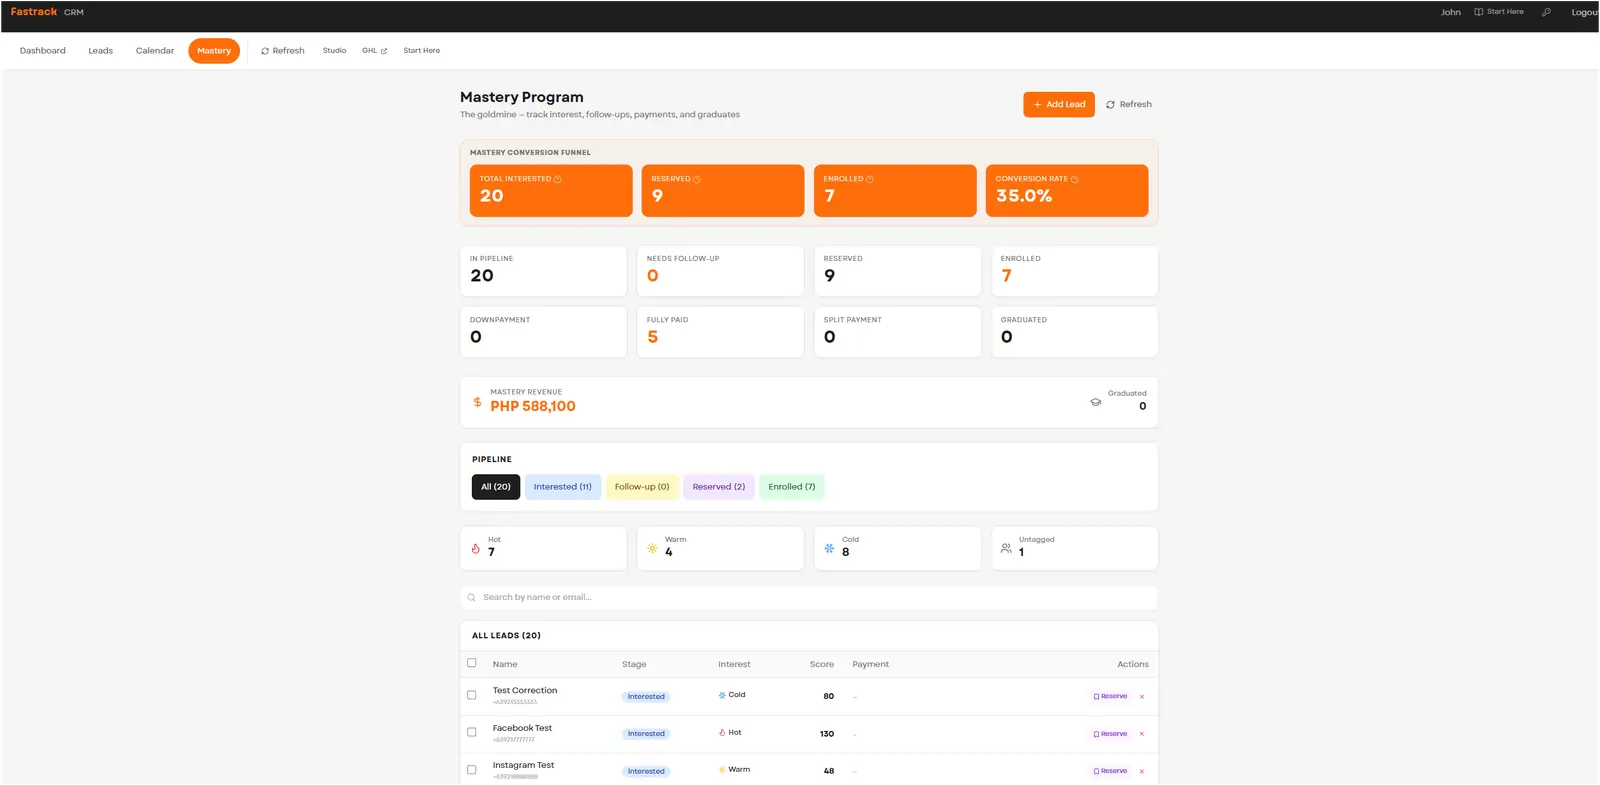Open the Studio nav link
The width and height of the screenshot is (1600, 785).
[x=334, y=51]
